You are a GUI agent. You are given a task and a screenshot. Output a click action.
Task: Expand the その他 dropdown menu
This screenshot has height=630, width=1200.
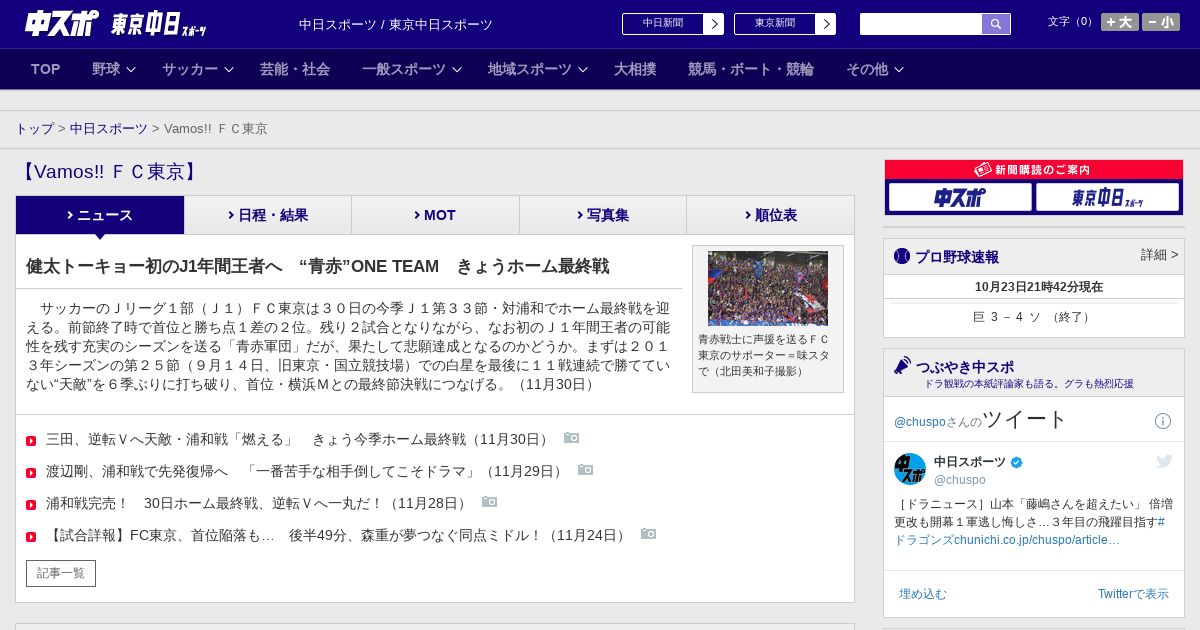(x=875, y=69)
